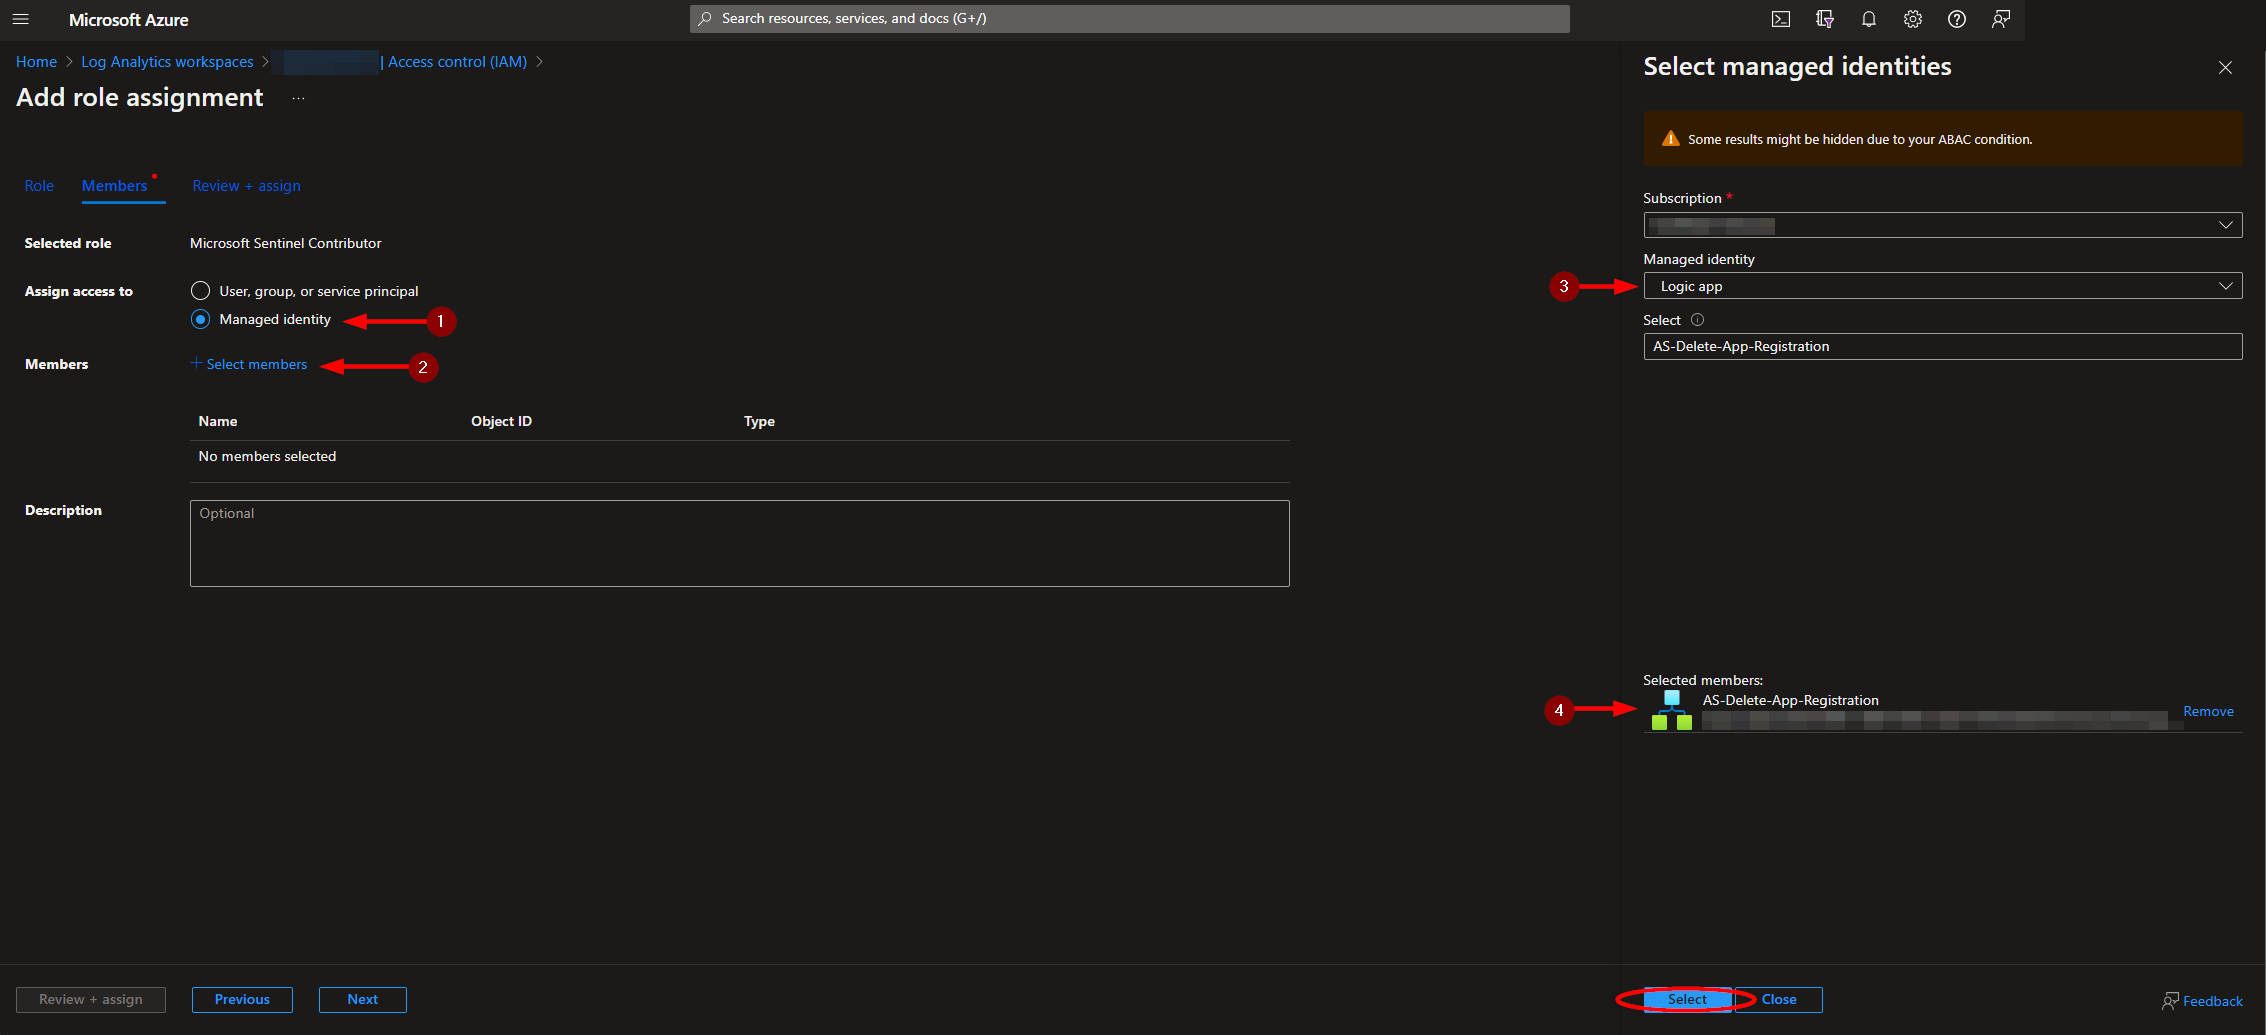Expand the Managed identity Logic app dropdown
The height and width of the screenshot is (1035, 2266).
(x=1942, y=286)
